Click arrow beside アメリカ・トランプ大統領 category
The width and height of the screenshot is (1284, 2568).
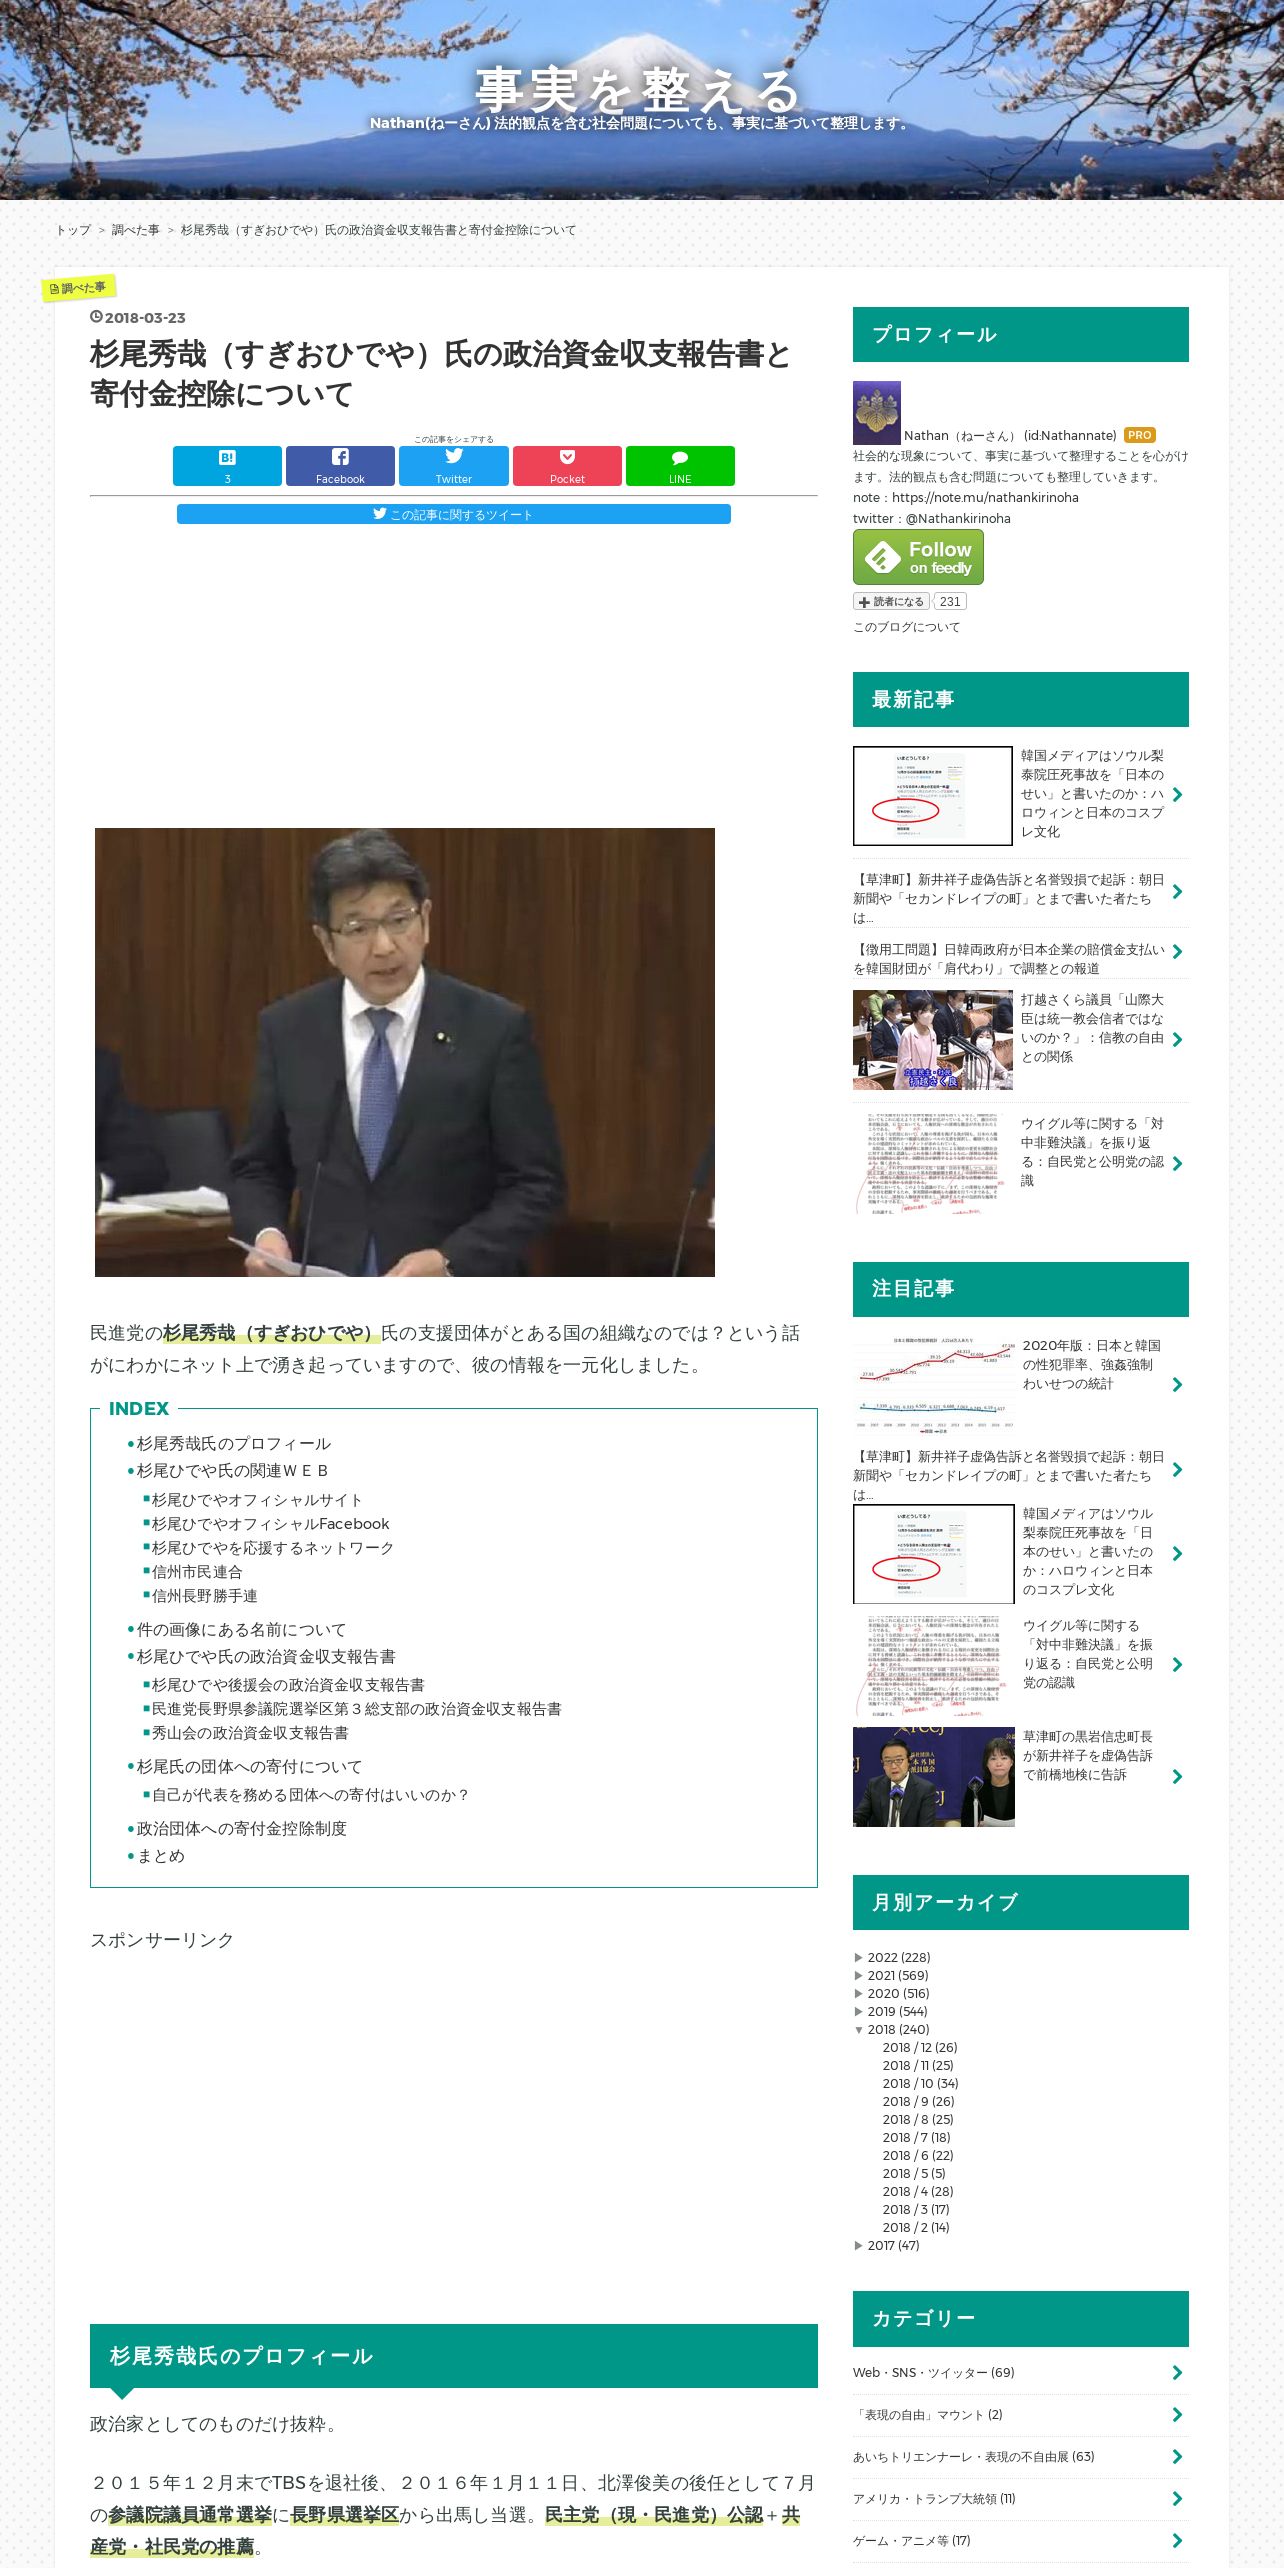click(1177, 2499)
